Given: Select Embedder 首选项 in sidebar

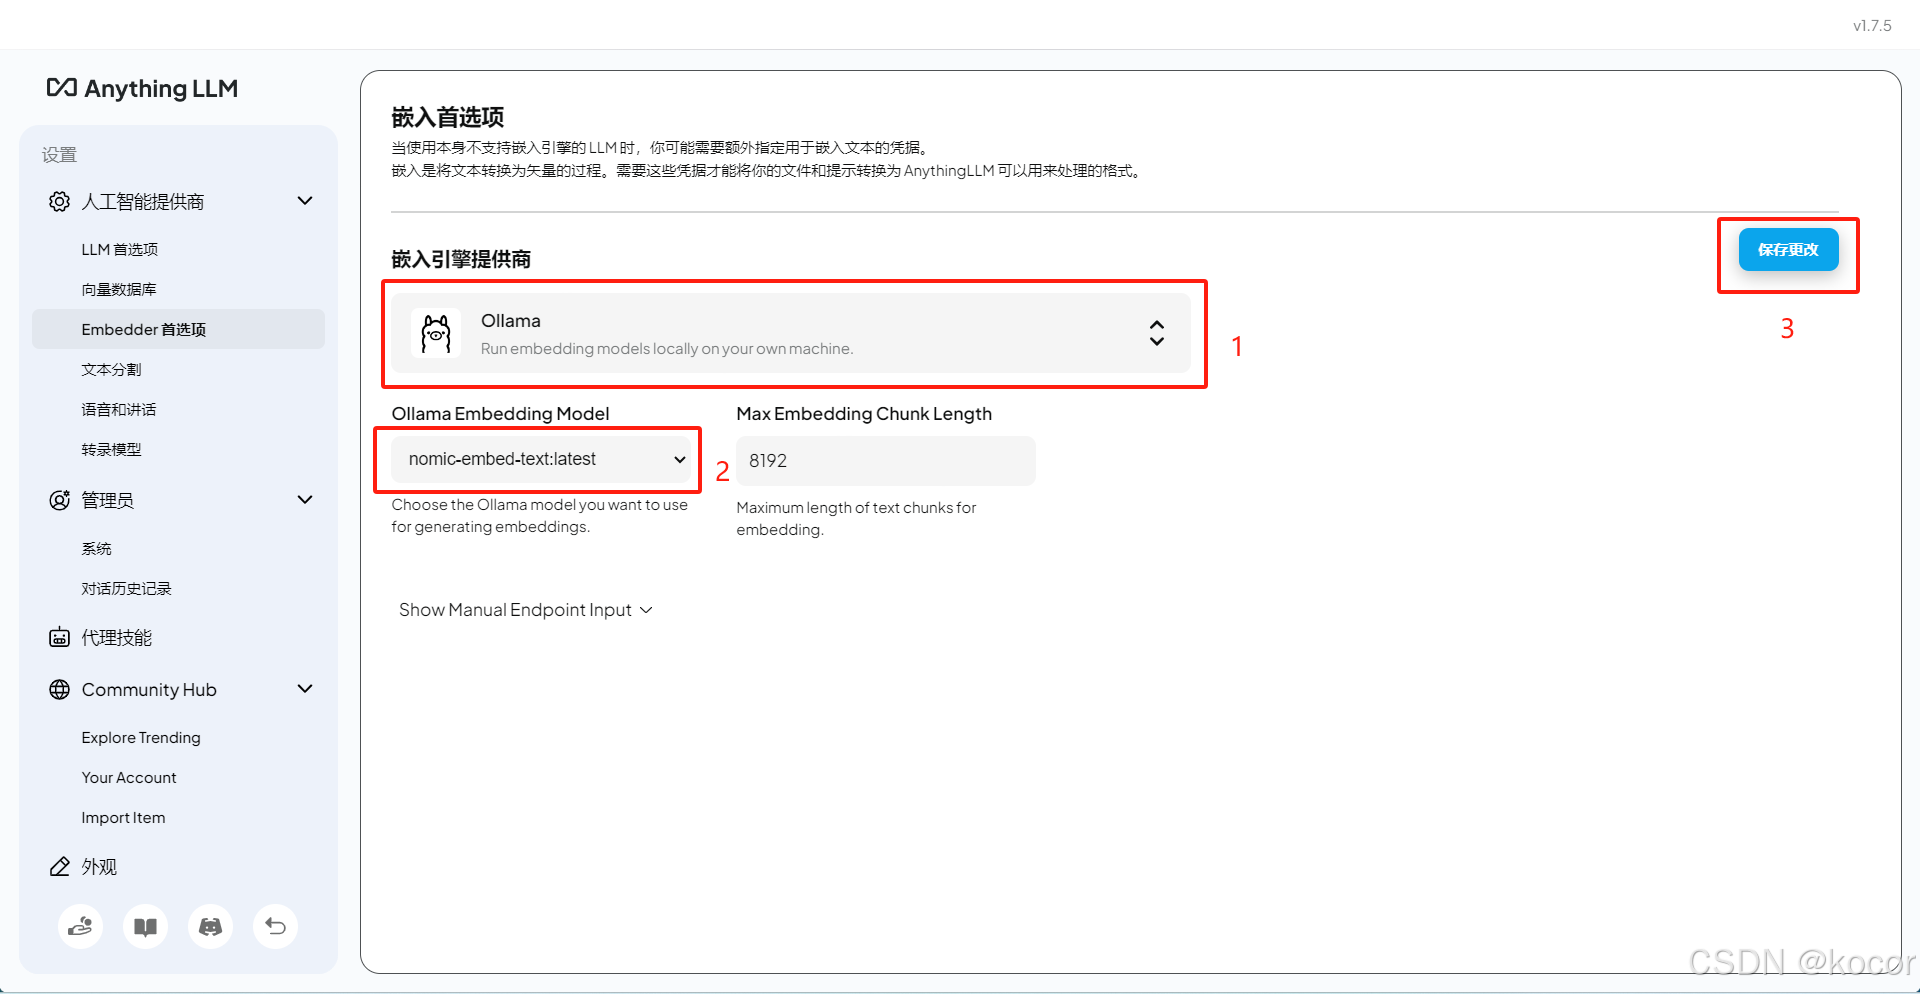Looking at the screenshot, I should pyautogui.click(x=178, y=329).
